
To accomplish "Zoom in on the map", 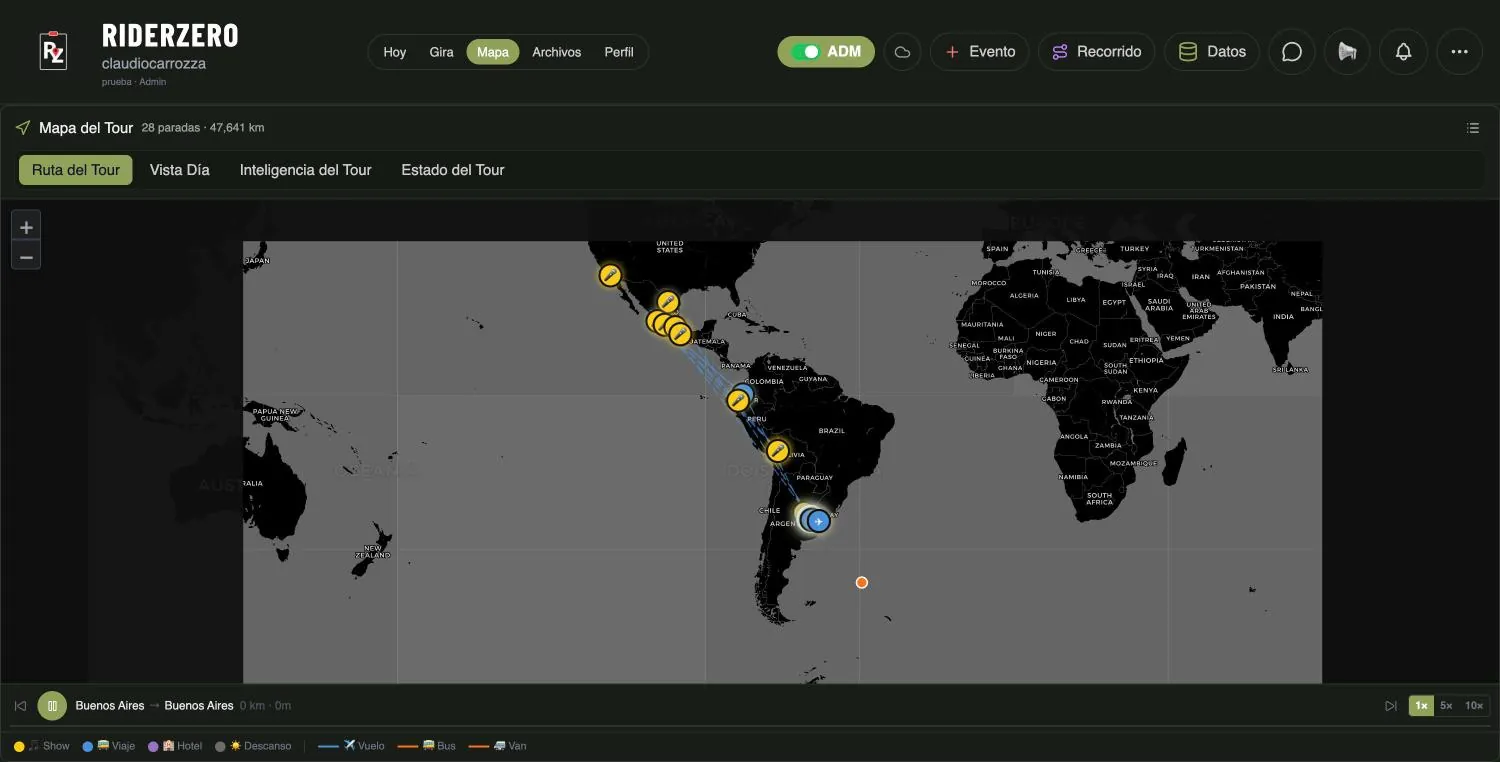I will click(x=26, y=226).
